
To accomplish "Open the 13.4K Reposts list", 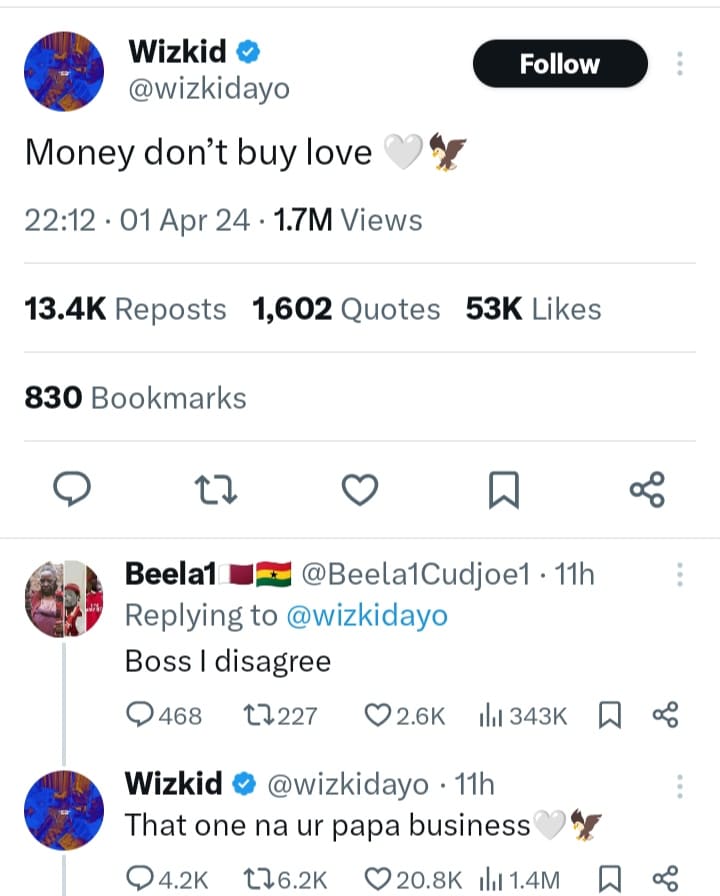I will pyautogui.click(x=125, y=310).
